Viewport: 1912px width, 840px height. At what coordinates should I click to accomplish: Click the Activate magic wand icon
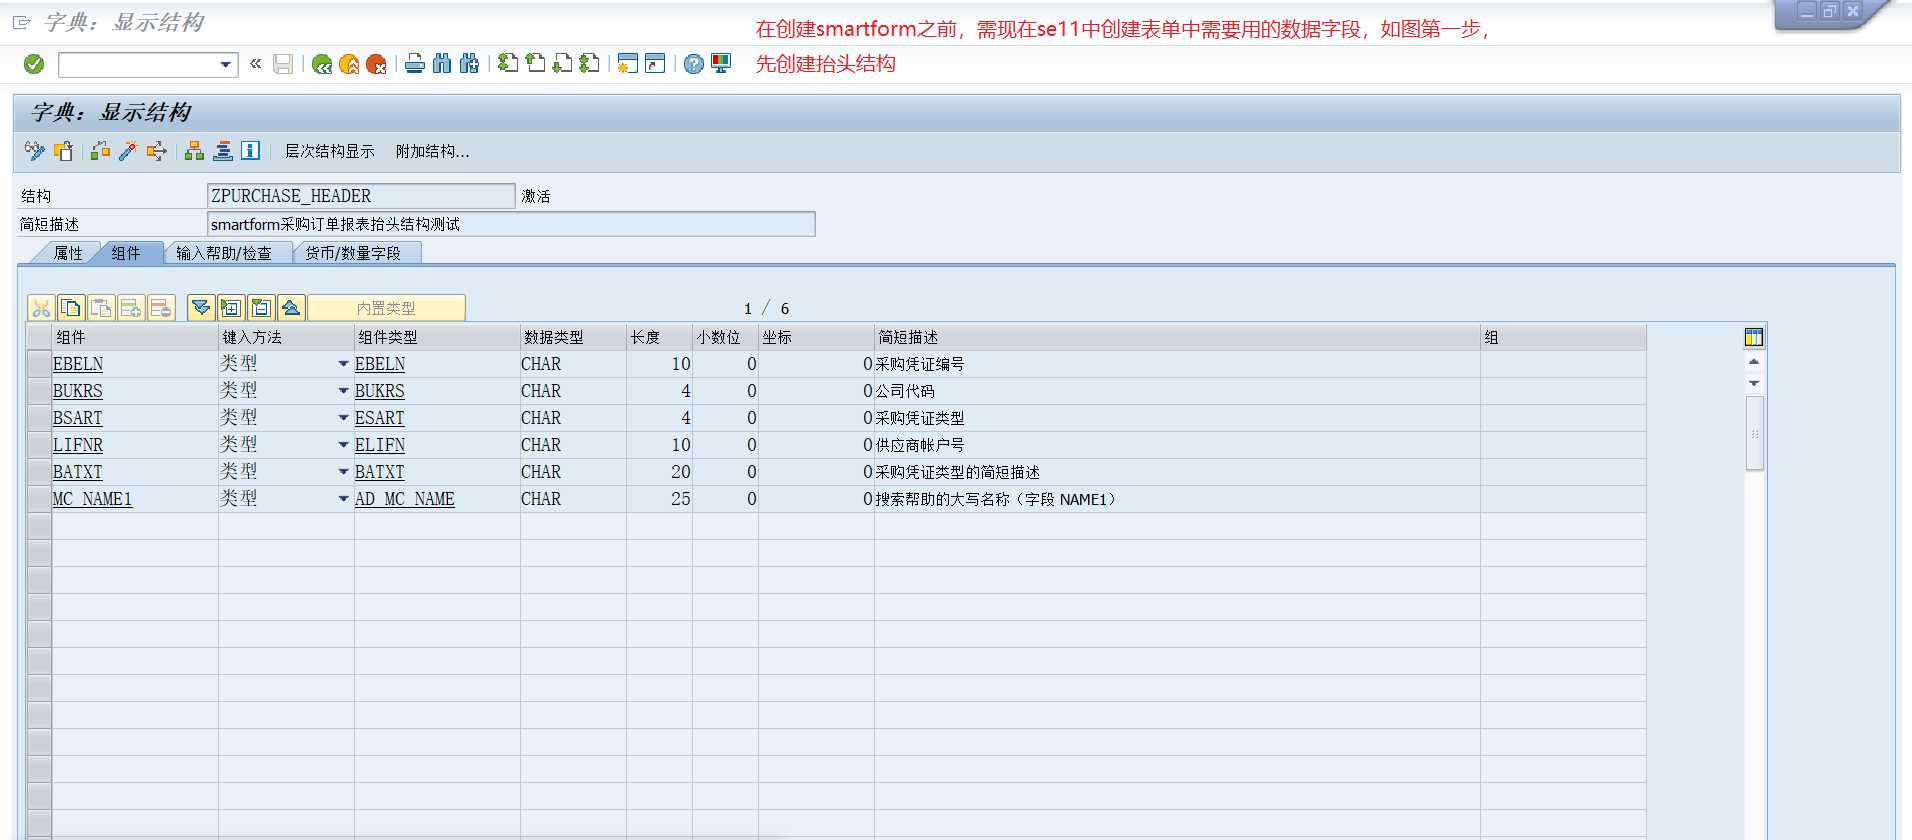(x=128, y=151)
